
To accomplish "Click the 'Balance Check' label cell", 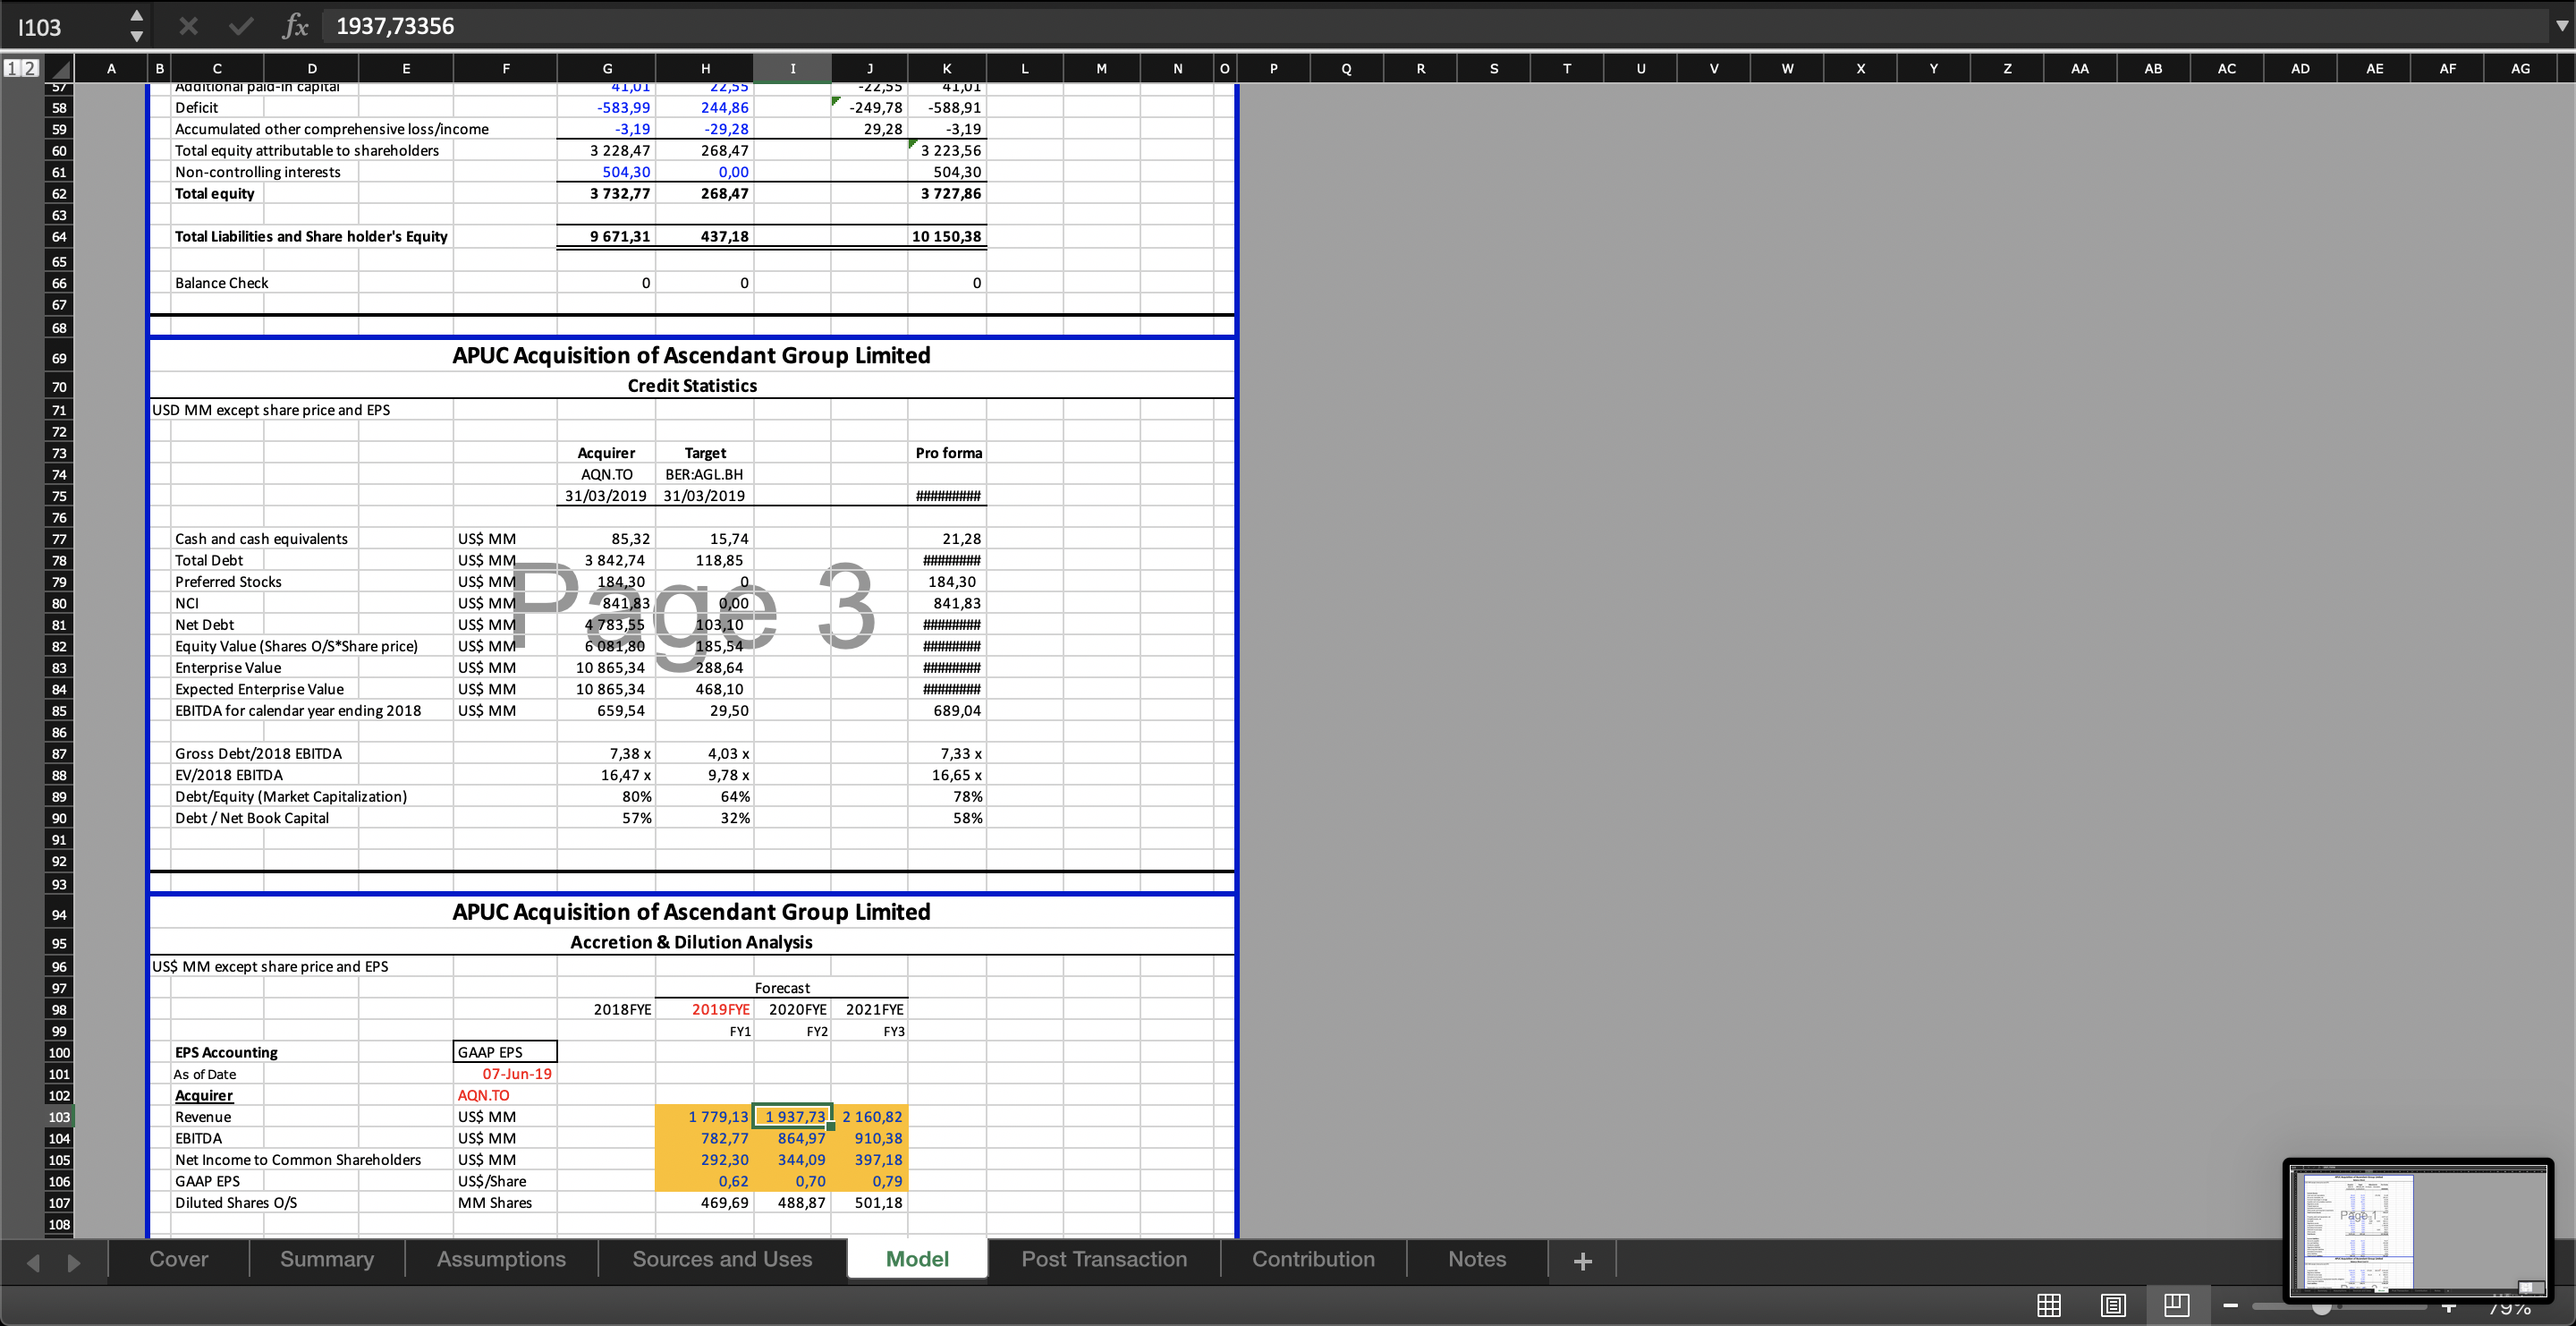I will pyautogui.click(x=222, y=283).
